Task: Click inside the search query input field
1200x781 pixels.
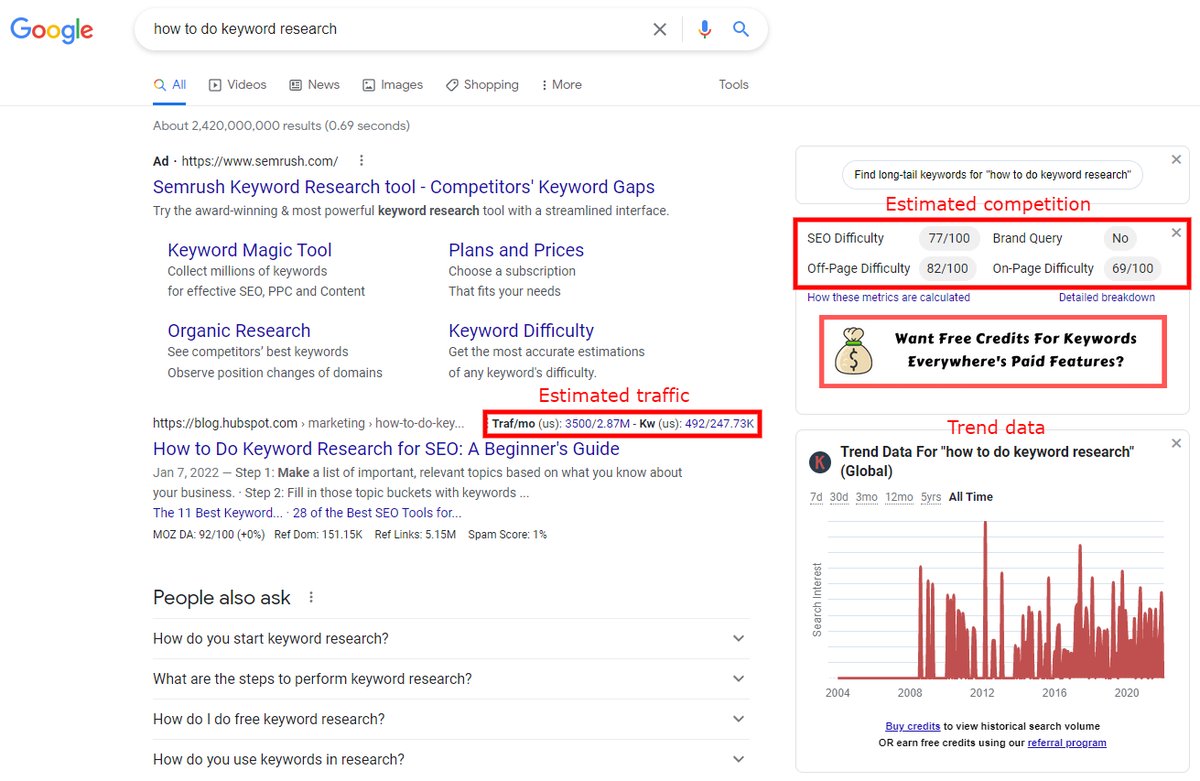Action: [x=390, y=30]
